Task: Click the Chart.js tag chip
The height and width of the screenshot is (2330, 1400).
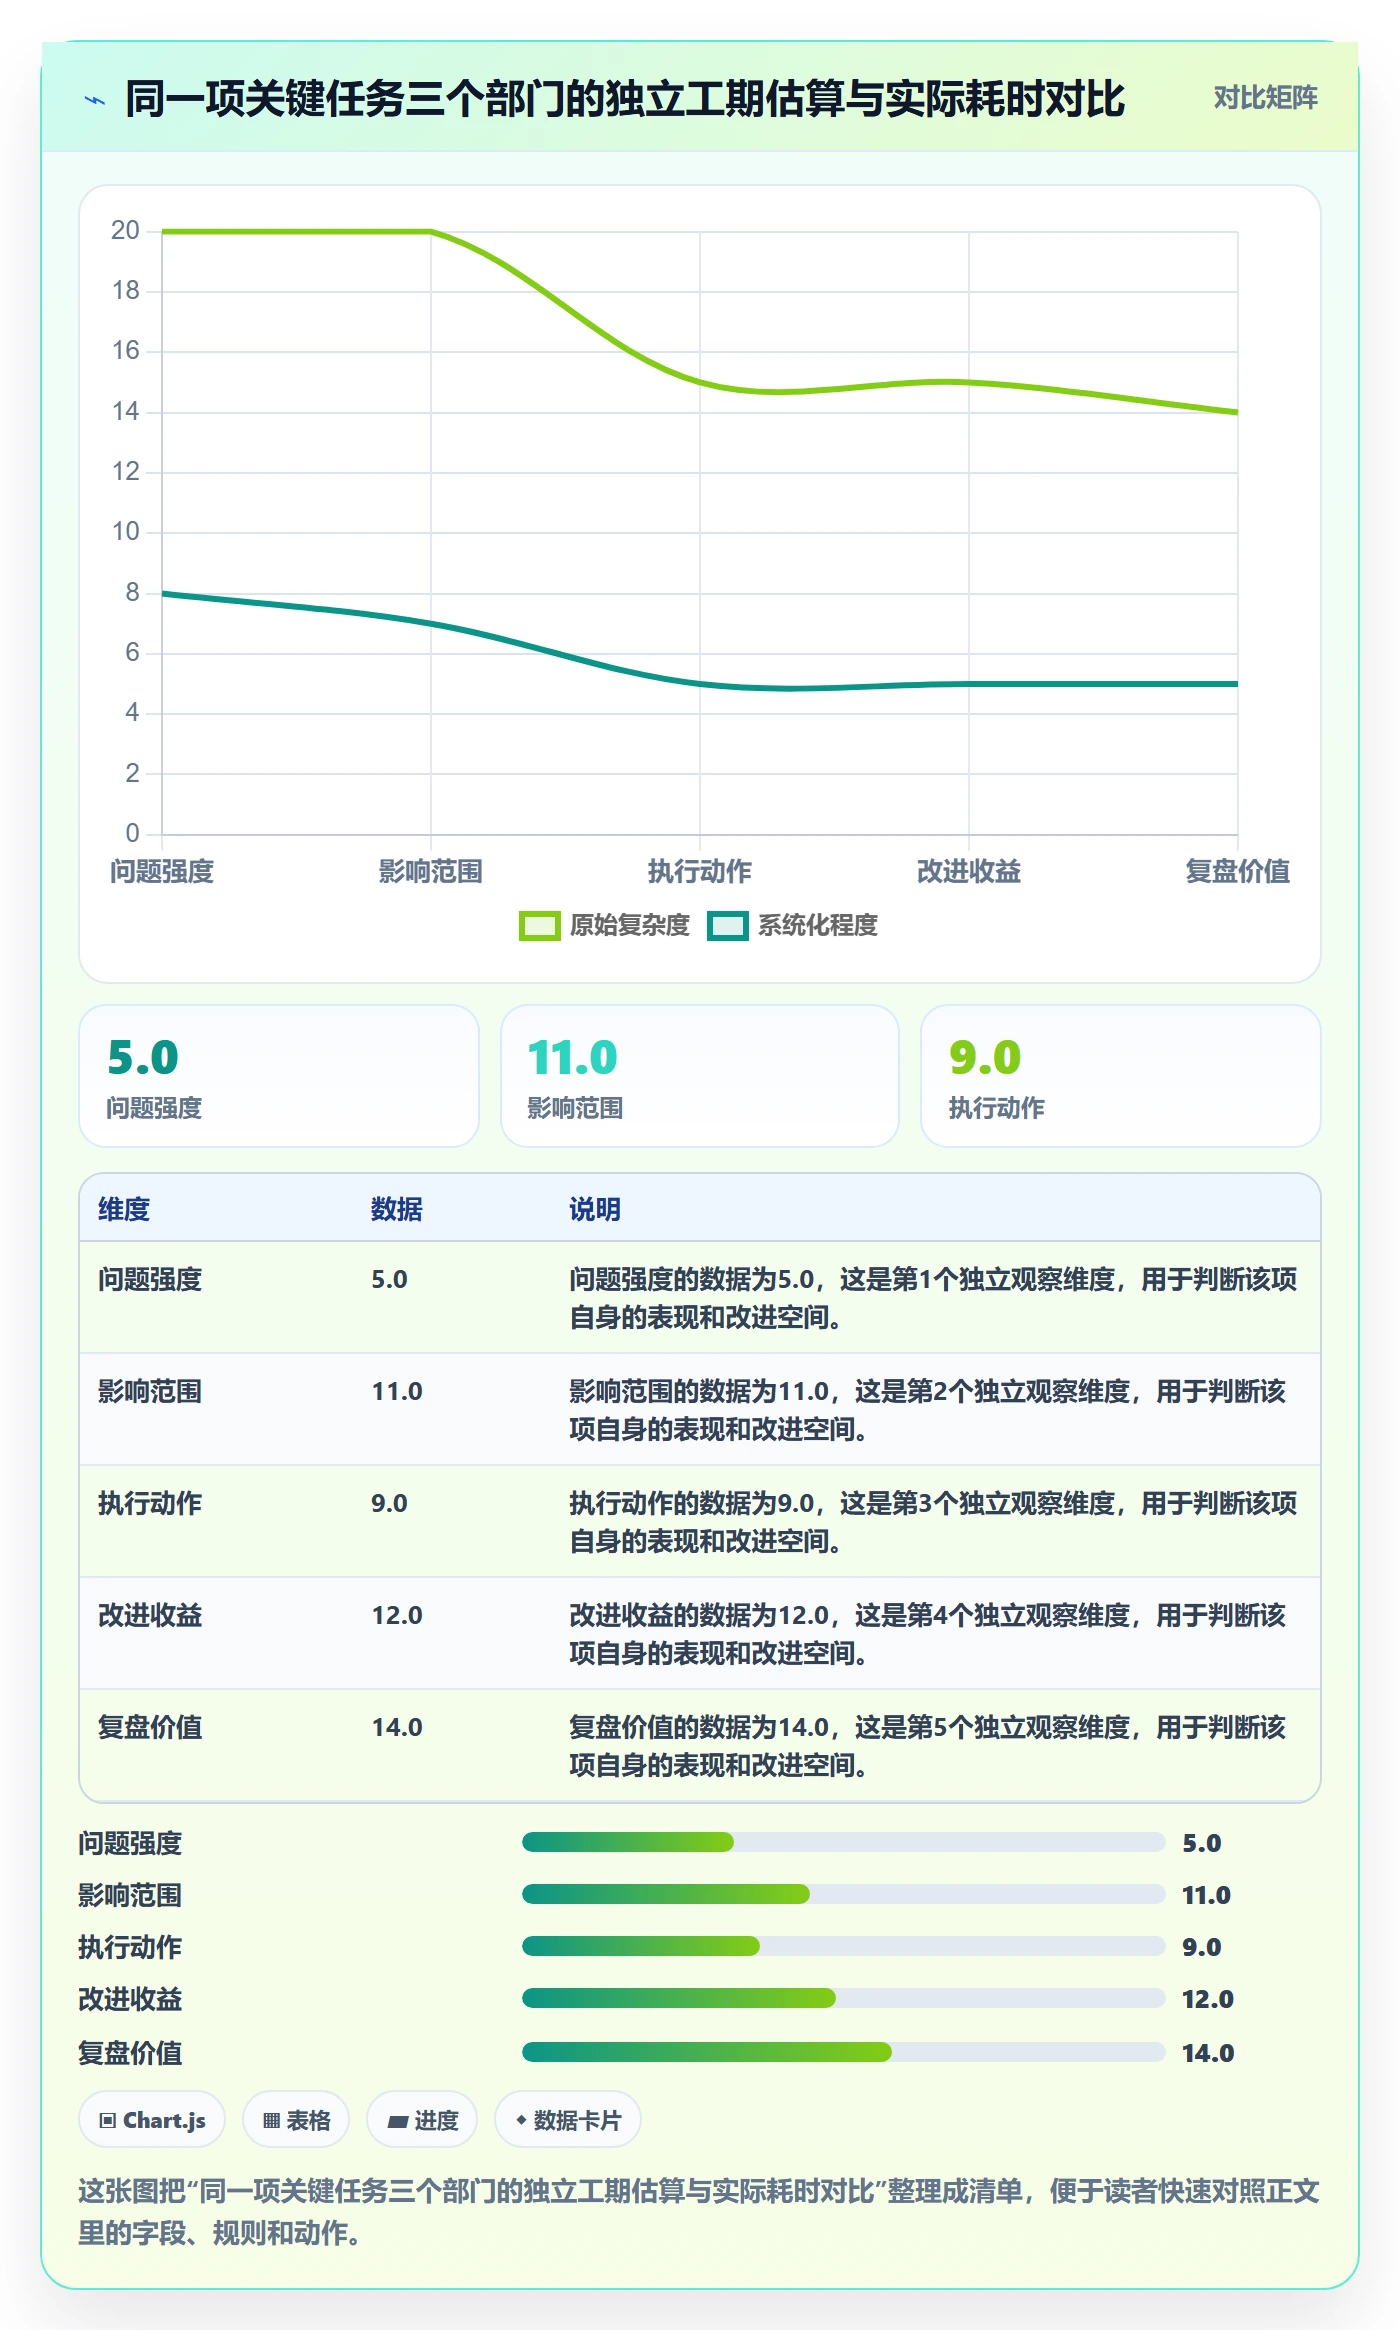Action: 152,2120
